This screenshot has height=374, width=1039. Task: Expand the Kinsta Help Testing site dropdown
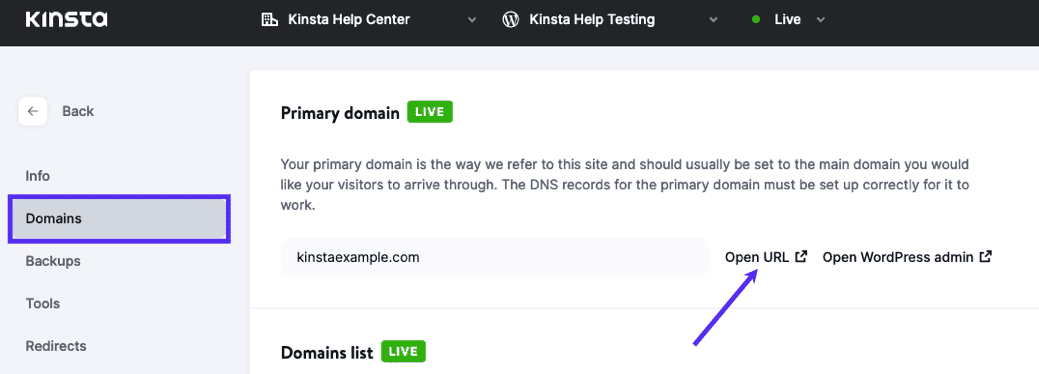pyautogui.click(x=713, y=20)
